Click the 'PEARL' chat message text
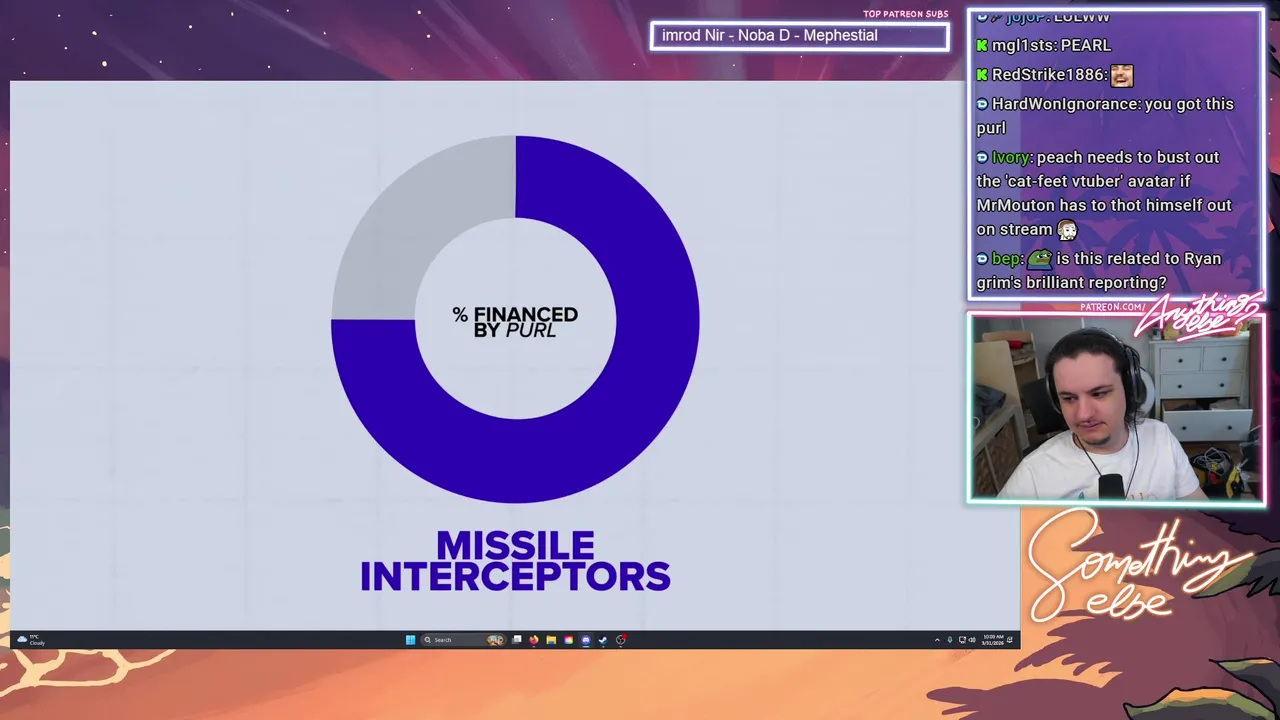The width and height of the screenshot is (1280, 720). click(x=1085, y=45)
